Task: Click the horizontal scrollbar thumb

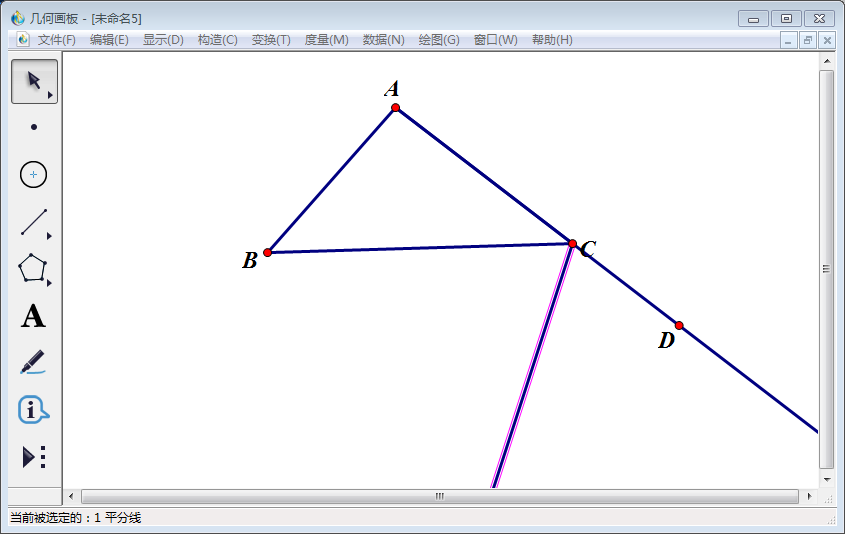Action: [440, 496]
